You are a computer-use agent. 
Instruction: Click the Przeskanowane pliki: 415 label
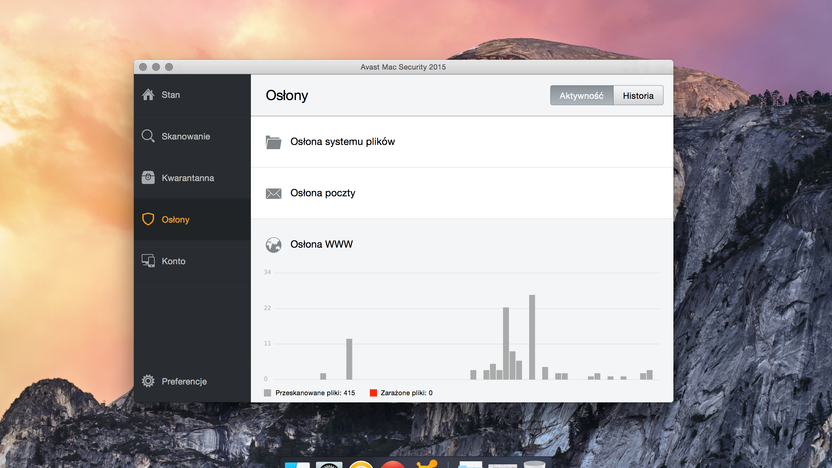point(315,393)
